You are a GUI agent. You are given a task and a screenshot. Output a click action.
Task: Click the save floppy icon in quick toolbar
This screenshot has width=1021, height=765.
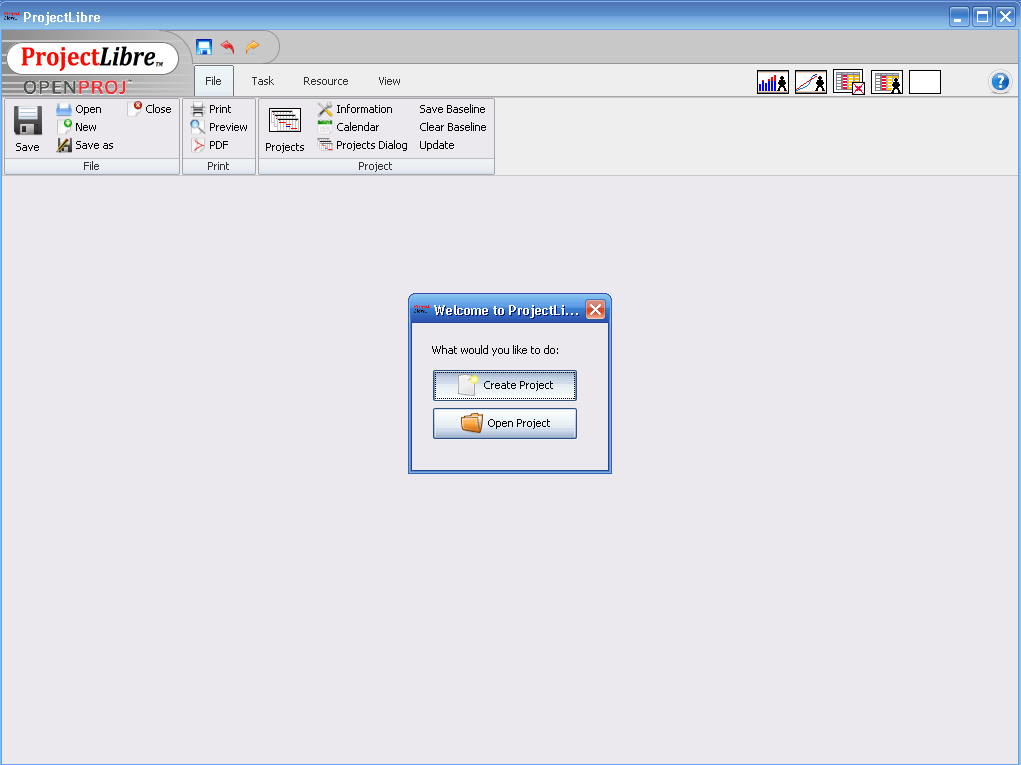tap(204, 47)
